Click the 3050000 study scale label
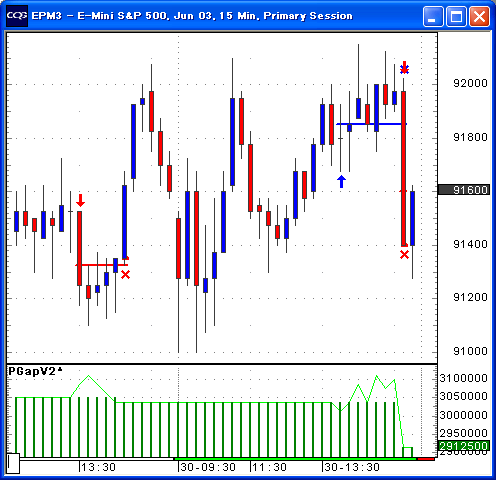Viewport: 496px width, 480px height. coord(464,396)
